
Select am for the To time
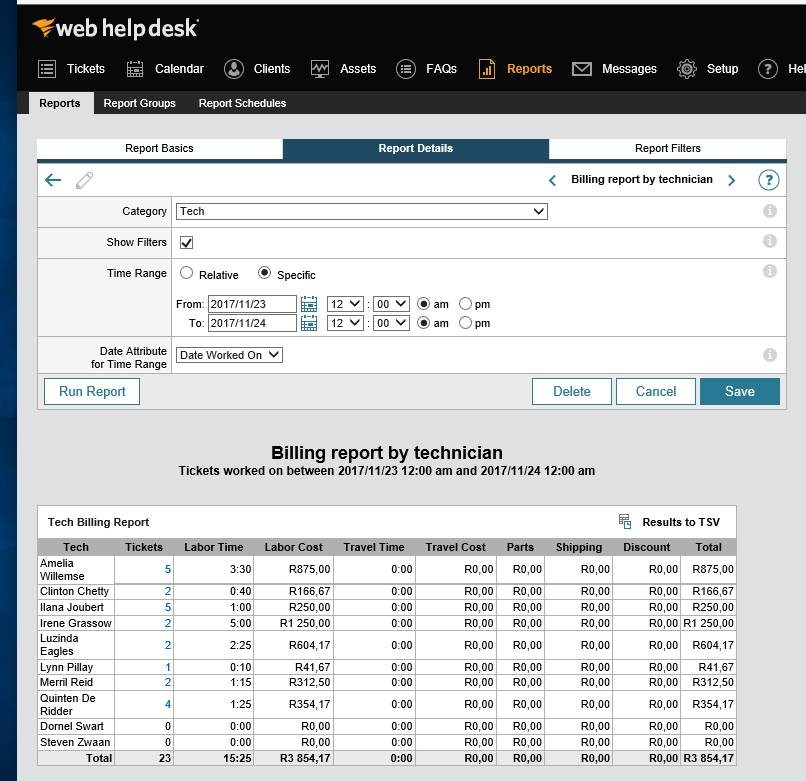click(423, 323)
